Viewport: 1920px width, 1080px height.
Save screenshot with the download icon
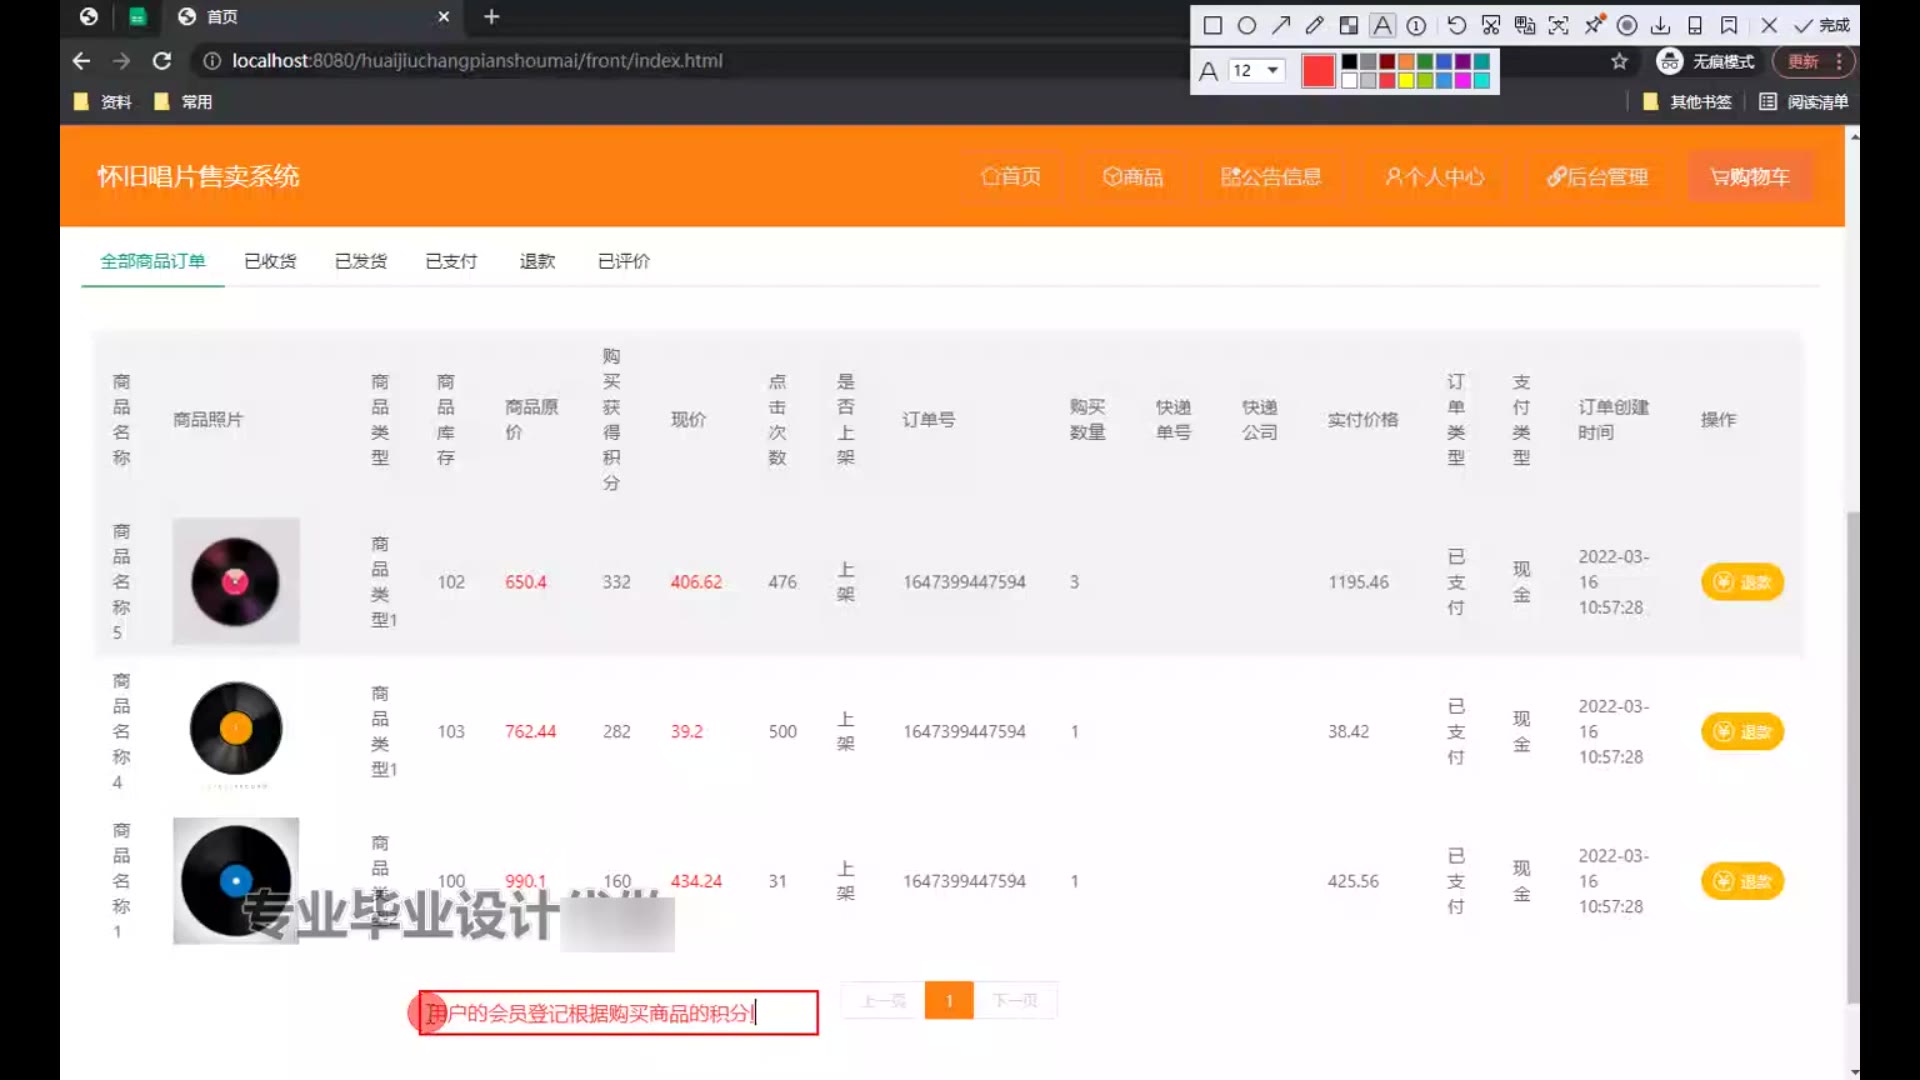point(1661,25)
